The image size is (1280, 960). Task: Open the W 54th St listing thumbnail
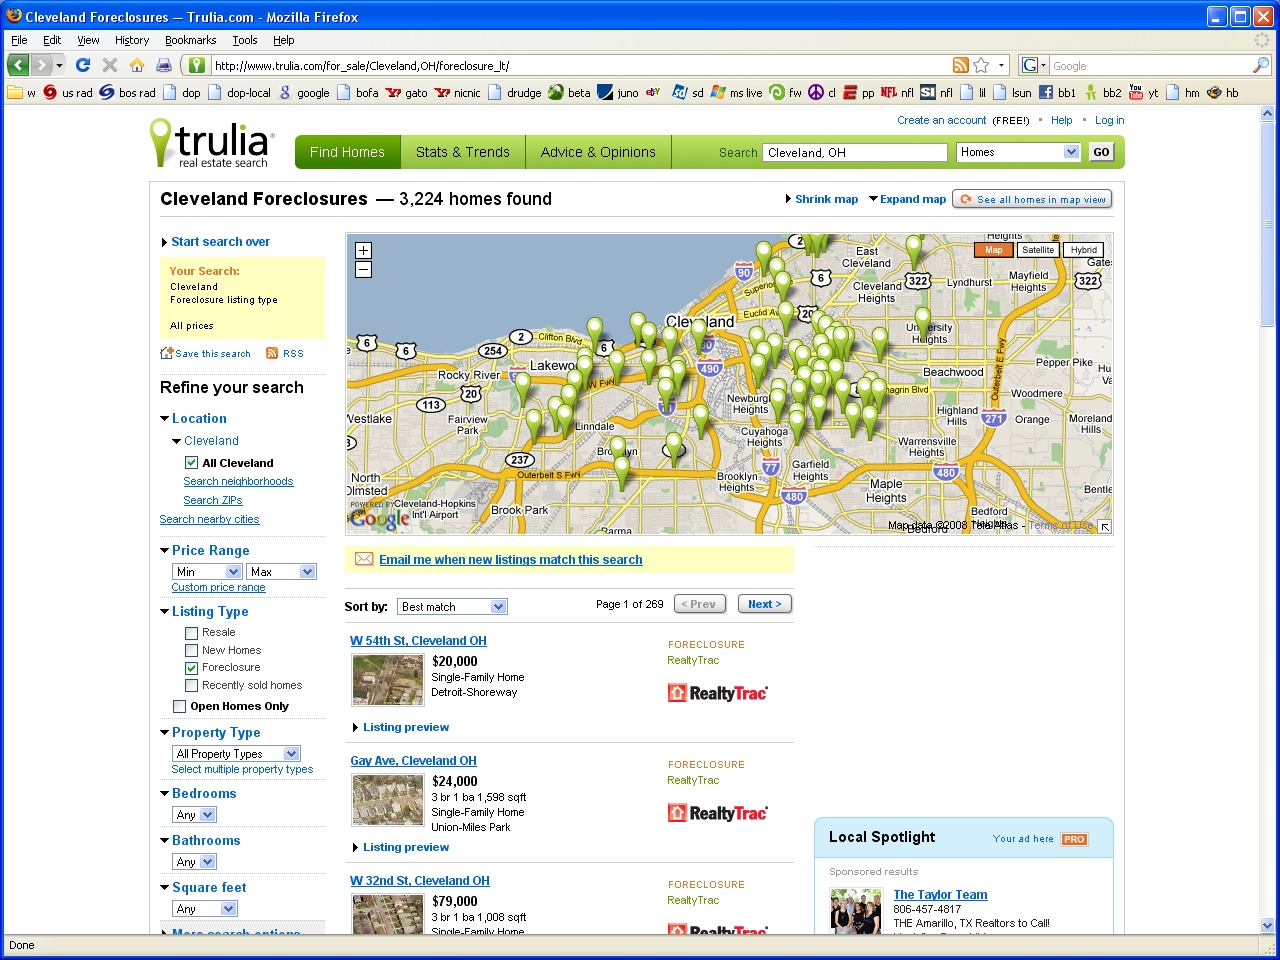pyautogui.click(x=388, y=680)
